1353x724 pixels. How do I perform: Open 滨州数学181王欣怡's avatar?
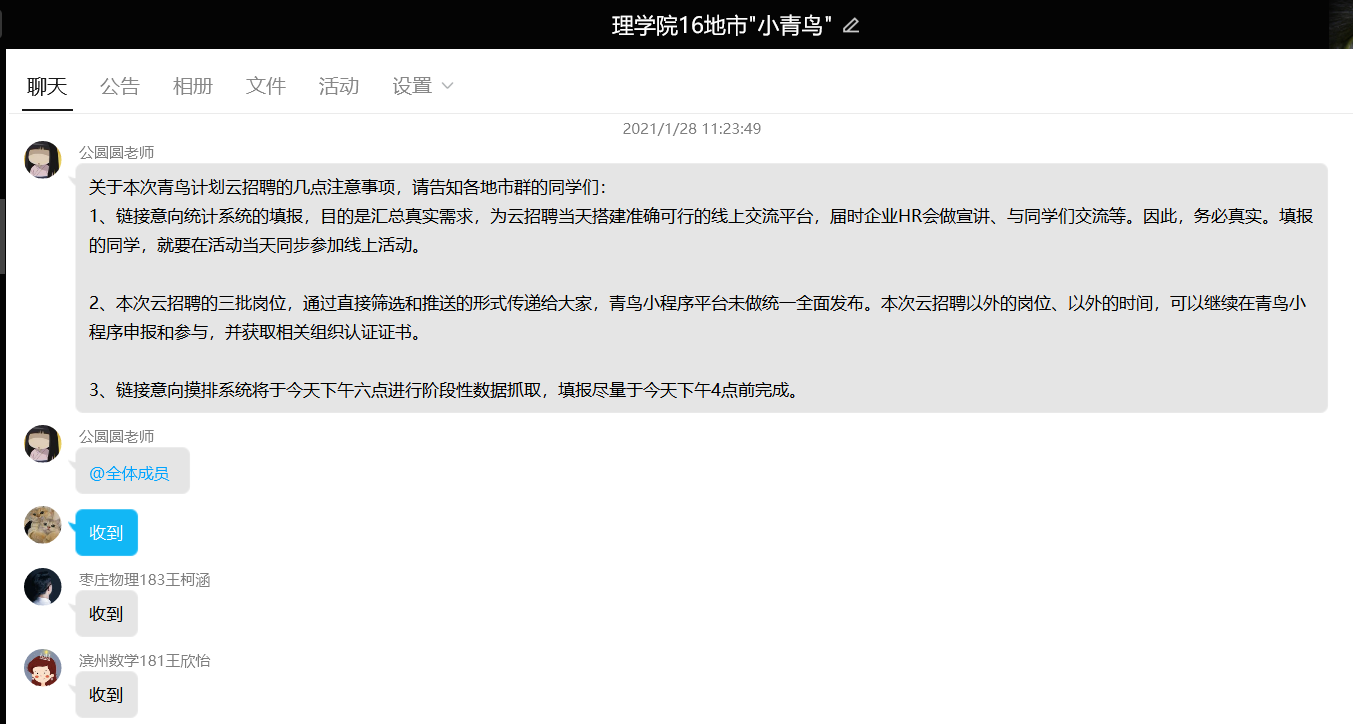(x=43, y=668)
